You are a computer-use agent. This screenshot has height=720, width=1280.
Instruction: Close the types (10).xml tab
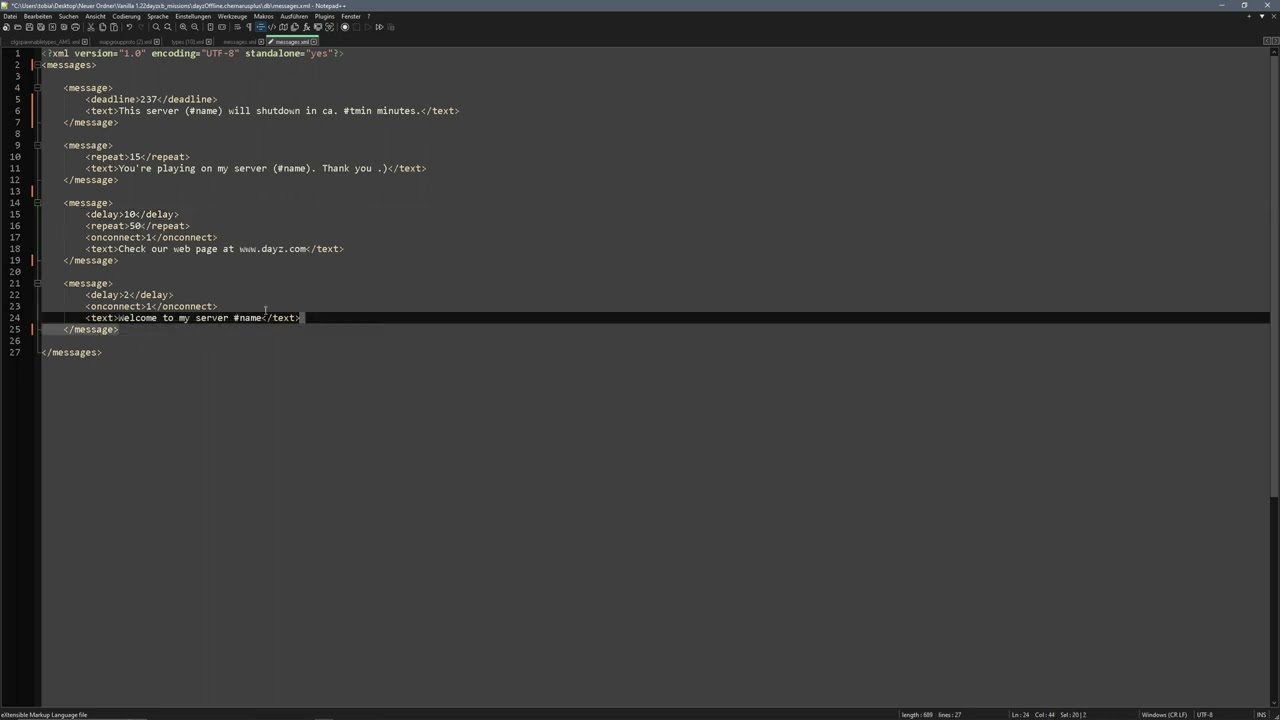click(x=209, y=42)
